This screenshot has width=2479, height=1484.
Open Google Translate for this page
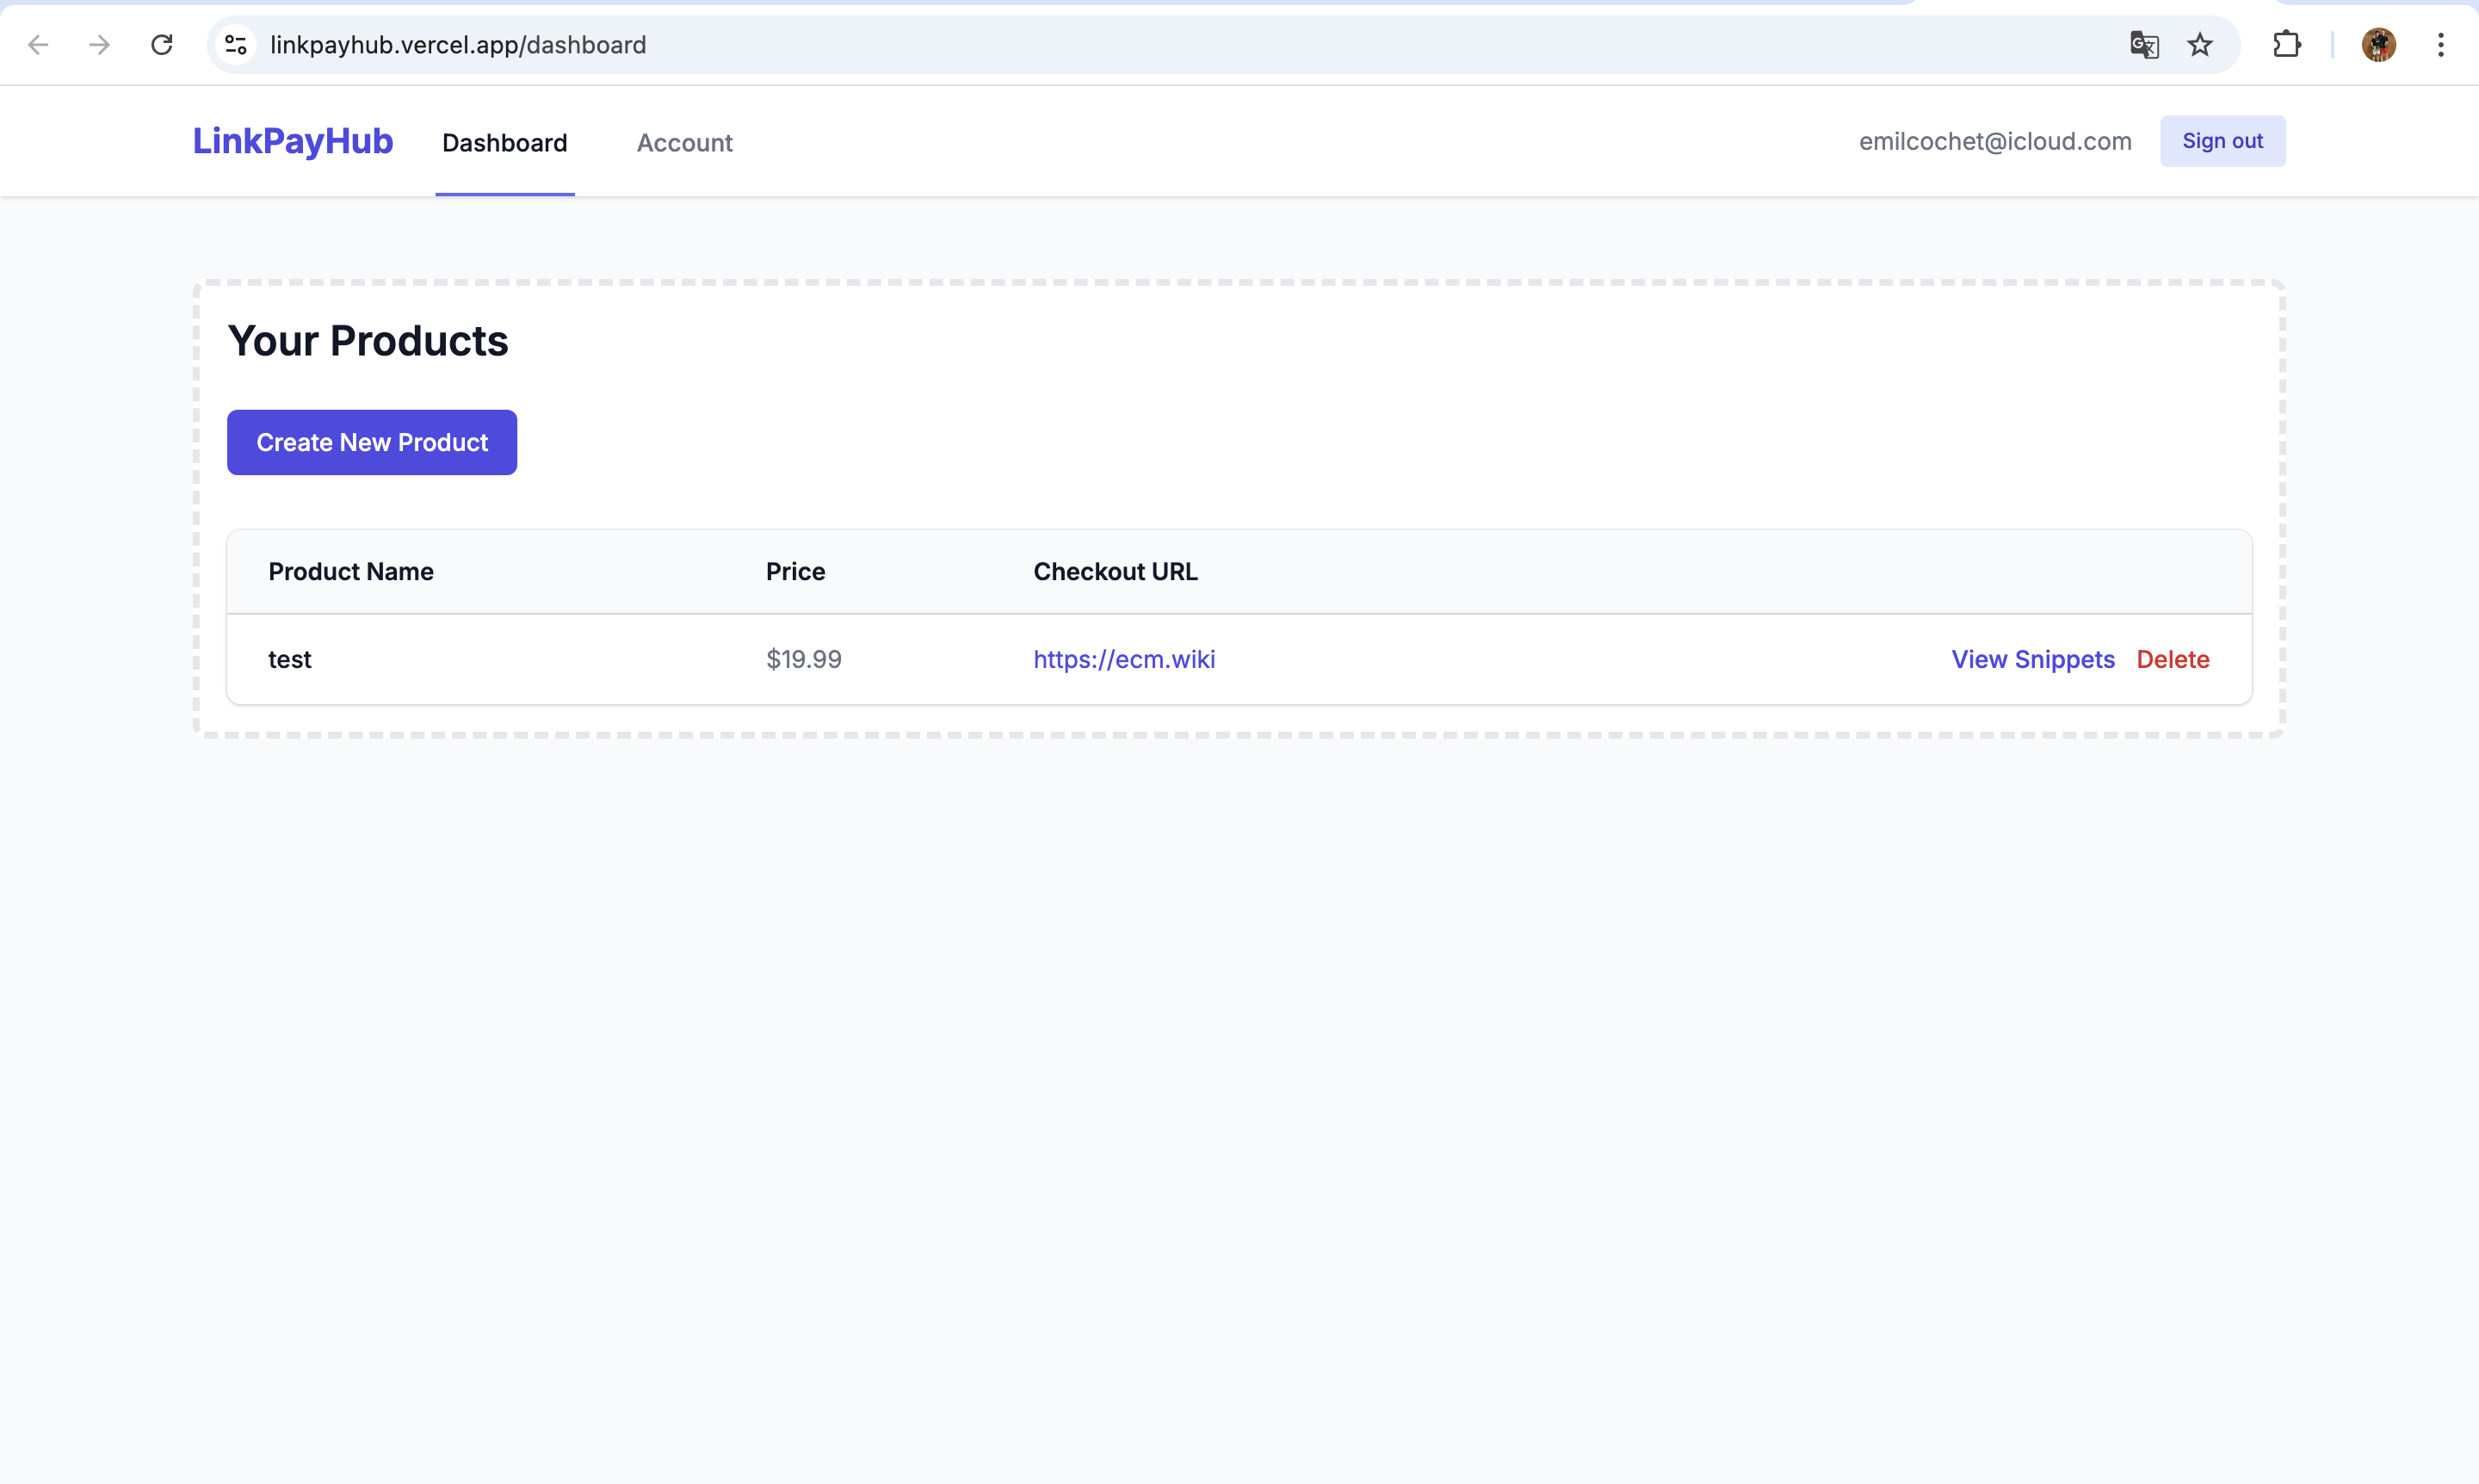[x=2143, y=45]
